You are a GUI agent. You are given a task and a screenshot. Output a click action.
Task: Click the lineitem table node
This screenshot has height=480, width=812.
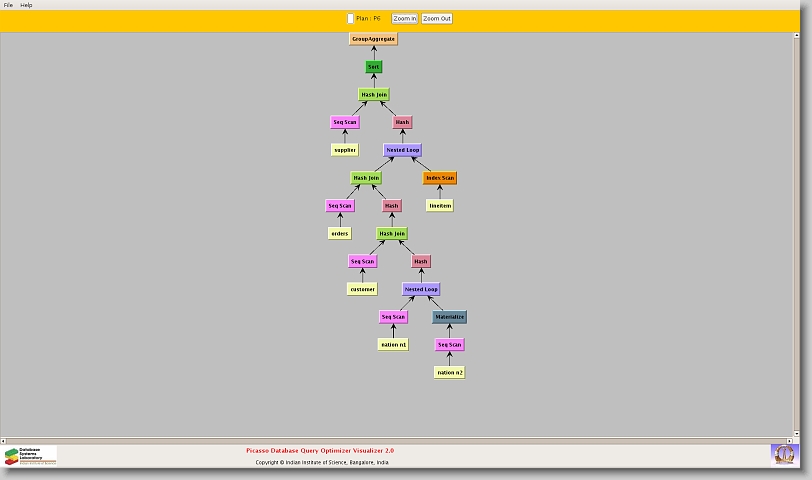[x=439, y=206]
